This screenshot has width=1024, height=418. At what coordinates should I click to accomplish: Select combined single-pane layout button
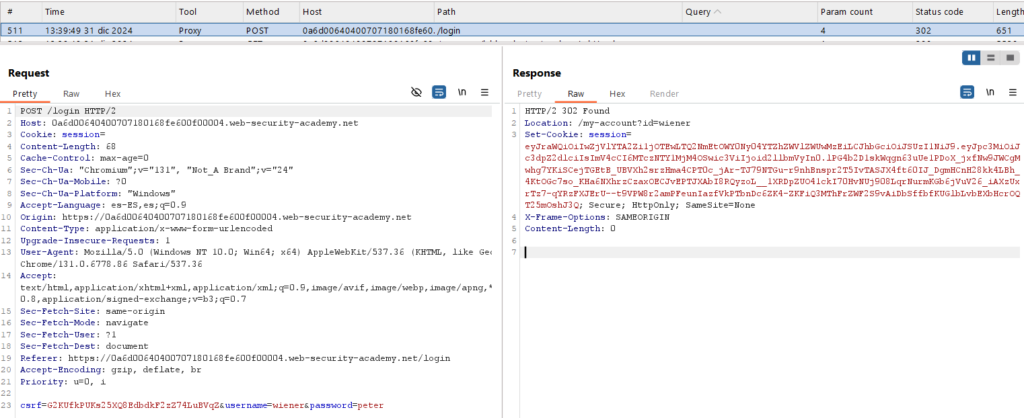coord(1010,57)
